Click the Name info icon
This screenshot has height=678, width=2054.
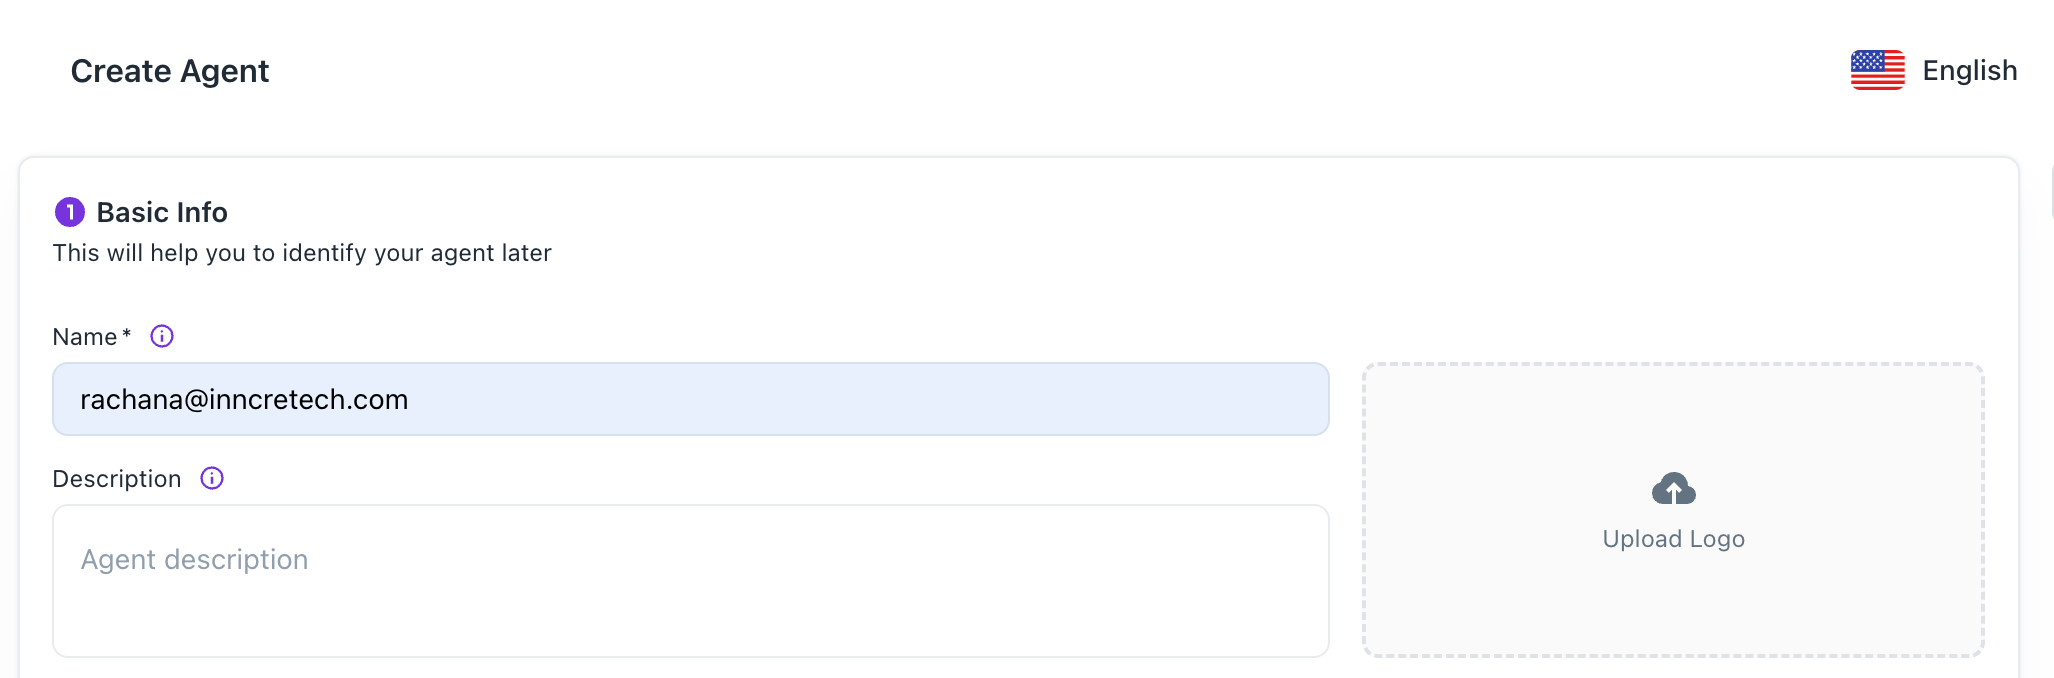pos(162,336)
